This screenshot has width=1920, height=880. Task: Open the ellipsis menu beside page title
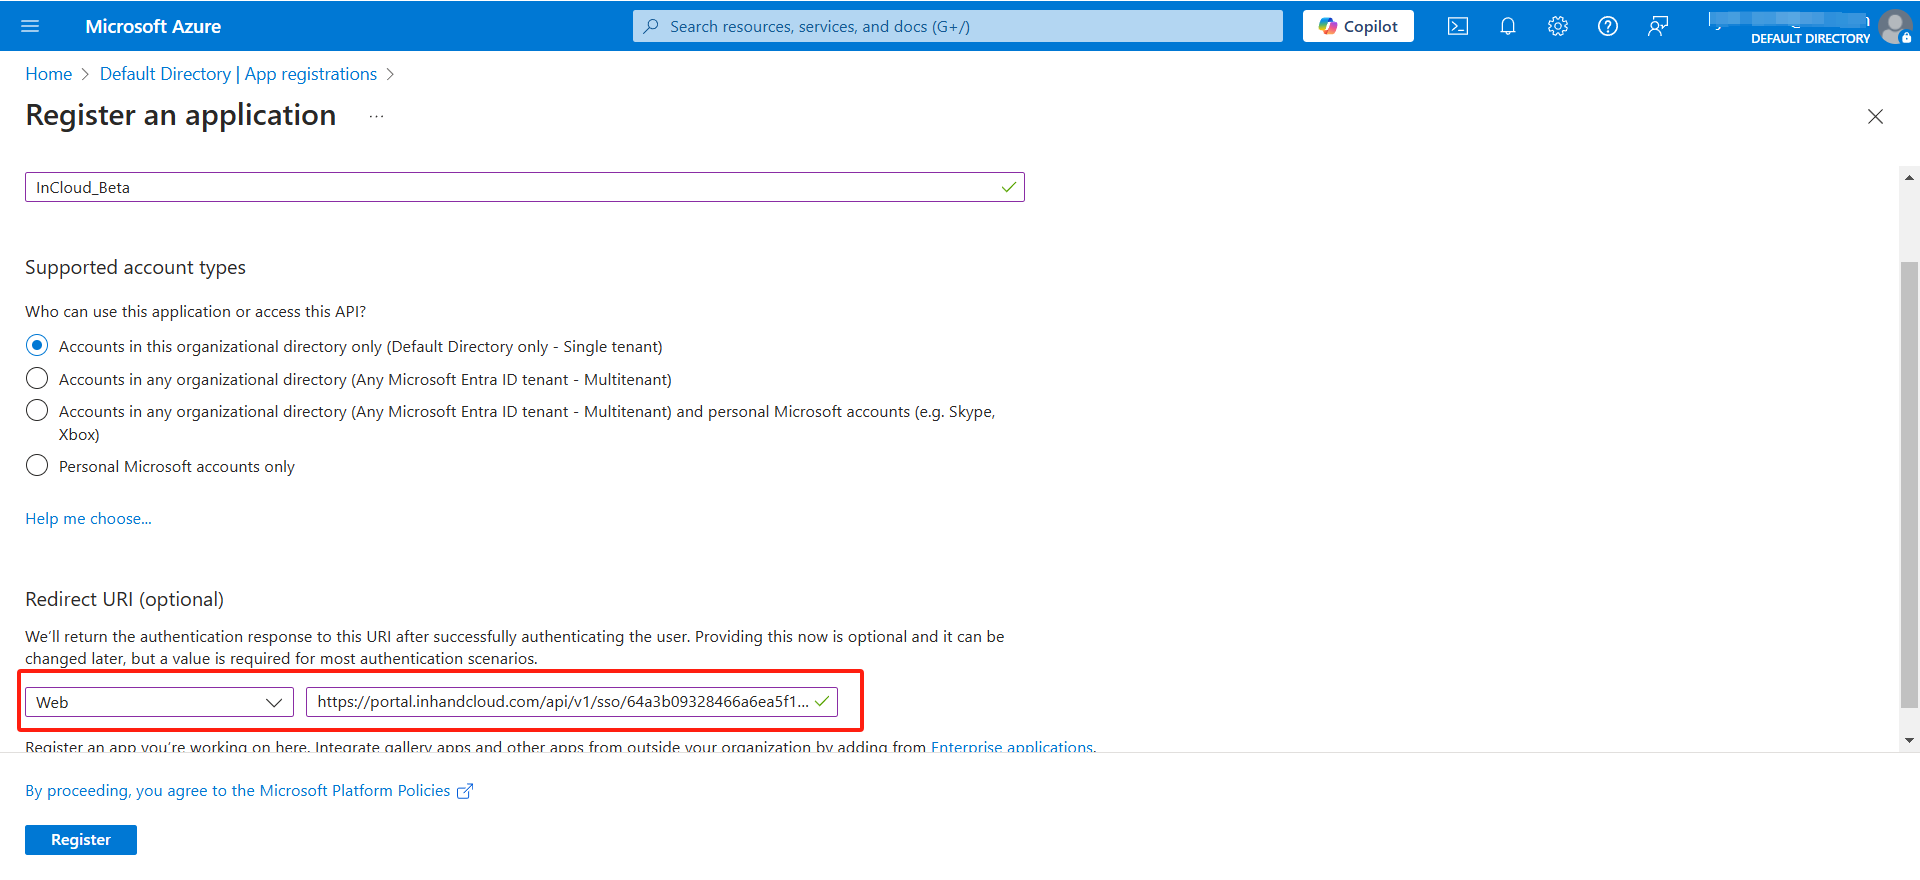click(x=376, y=116)
